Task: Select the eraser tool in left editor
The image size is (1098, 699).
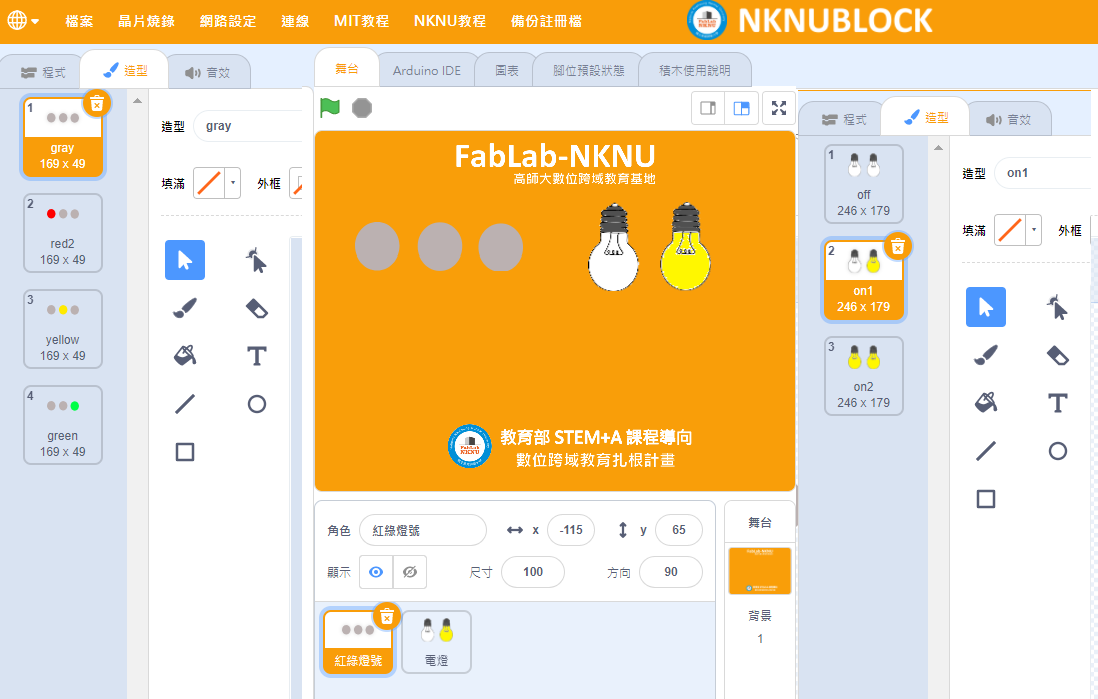Action: pos(256,308)
